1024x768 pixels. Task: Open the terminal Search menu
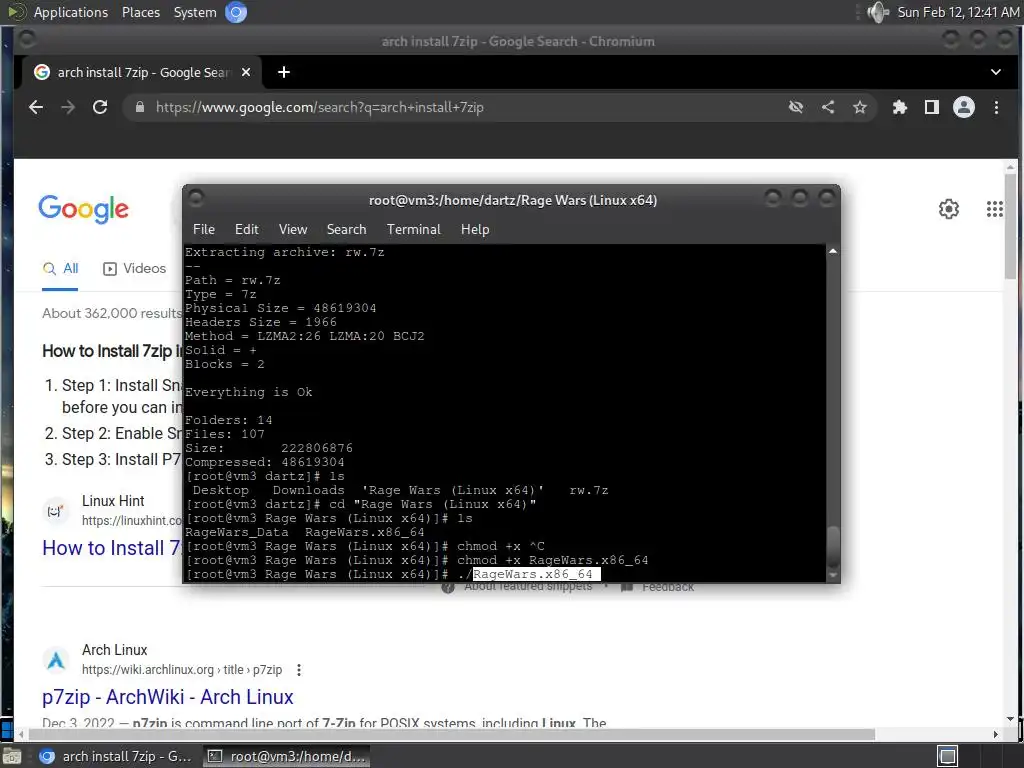point(346,229)
